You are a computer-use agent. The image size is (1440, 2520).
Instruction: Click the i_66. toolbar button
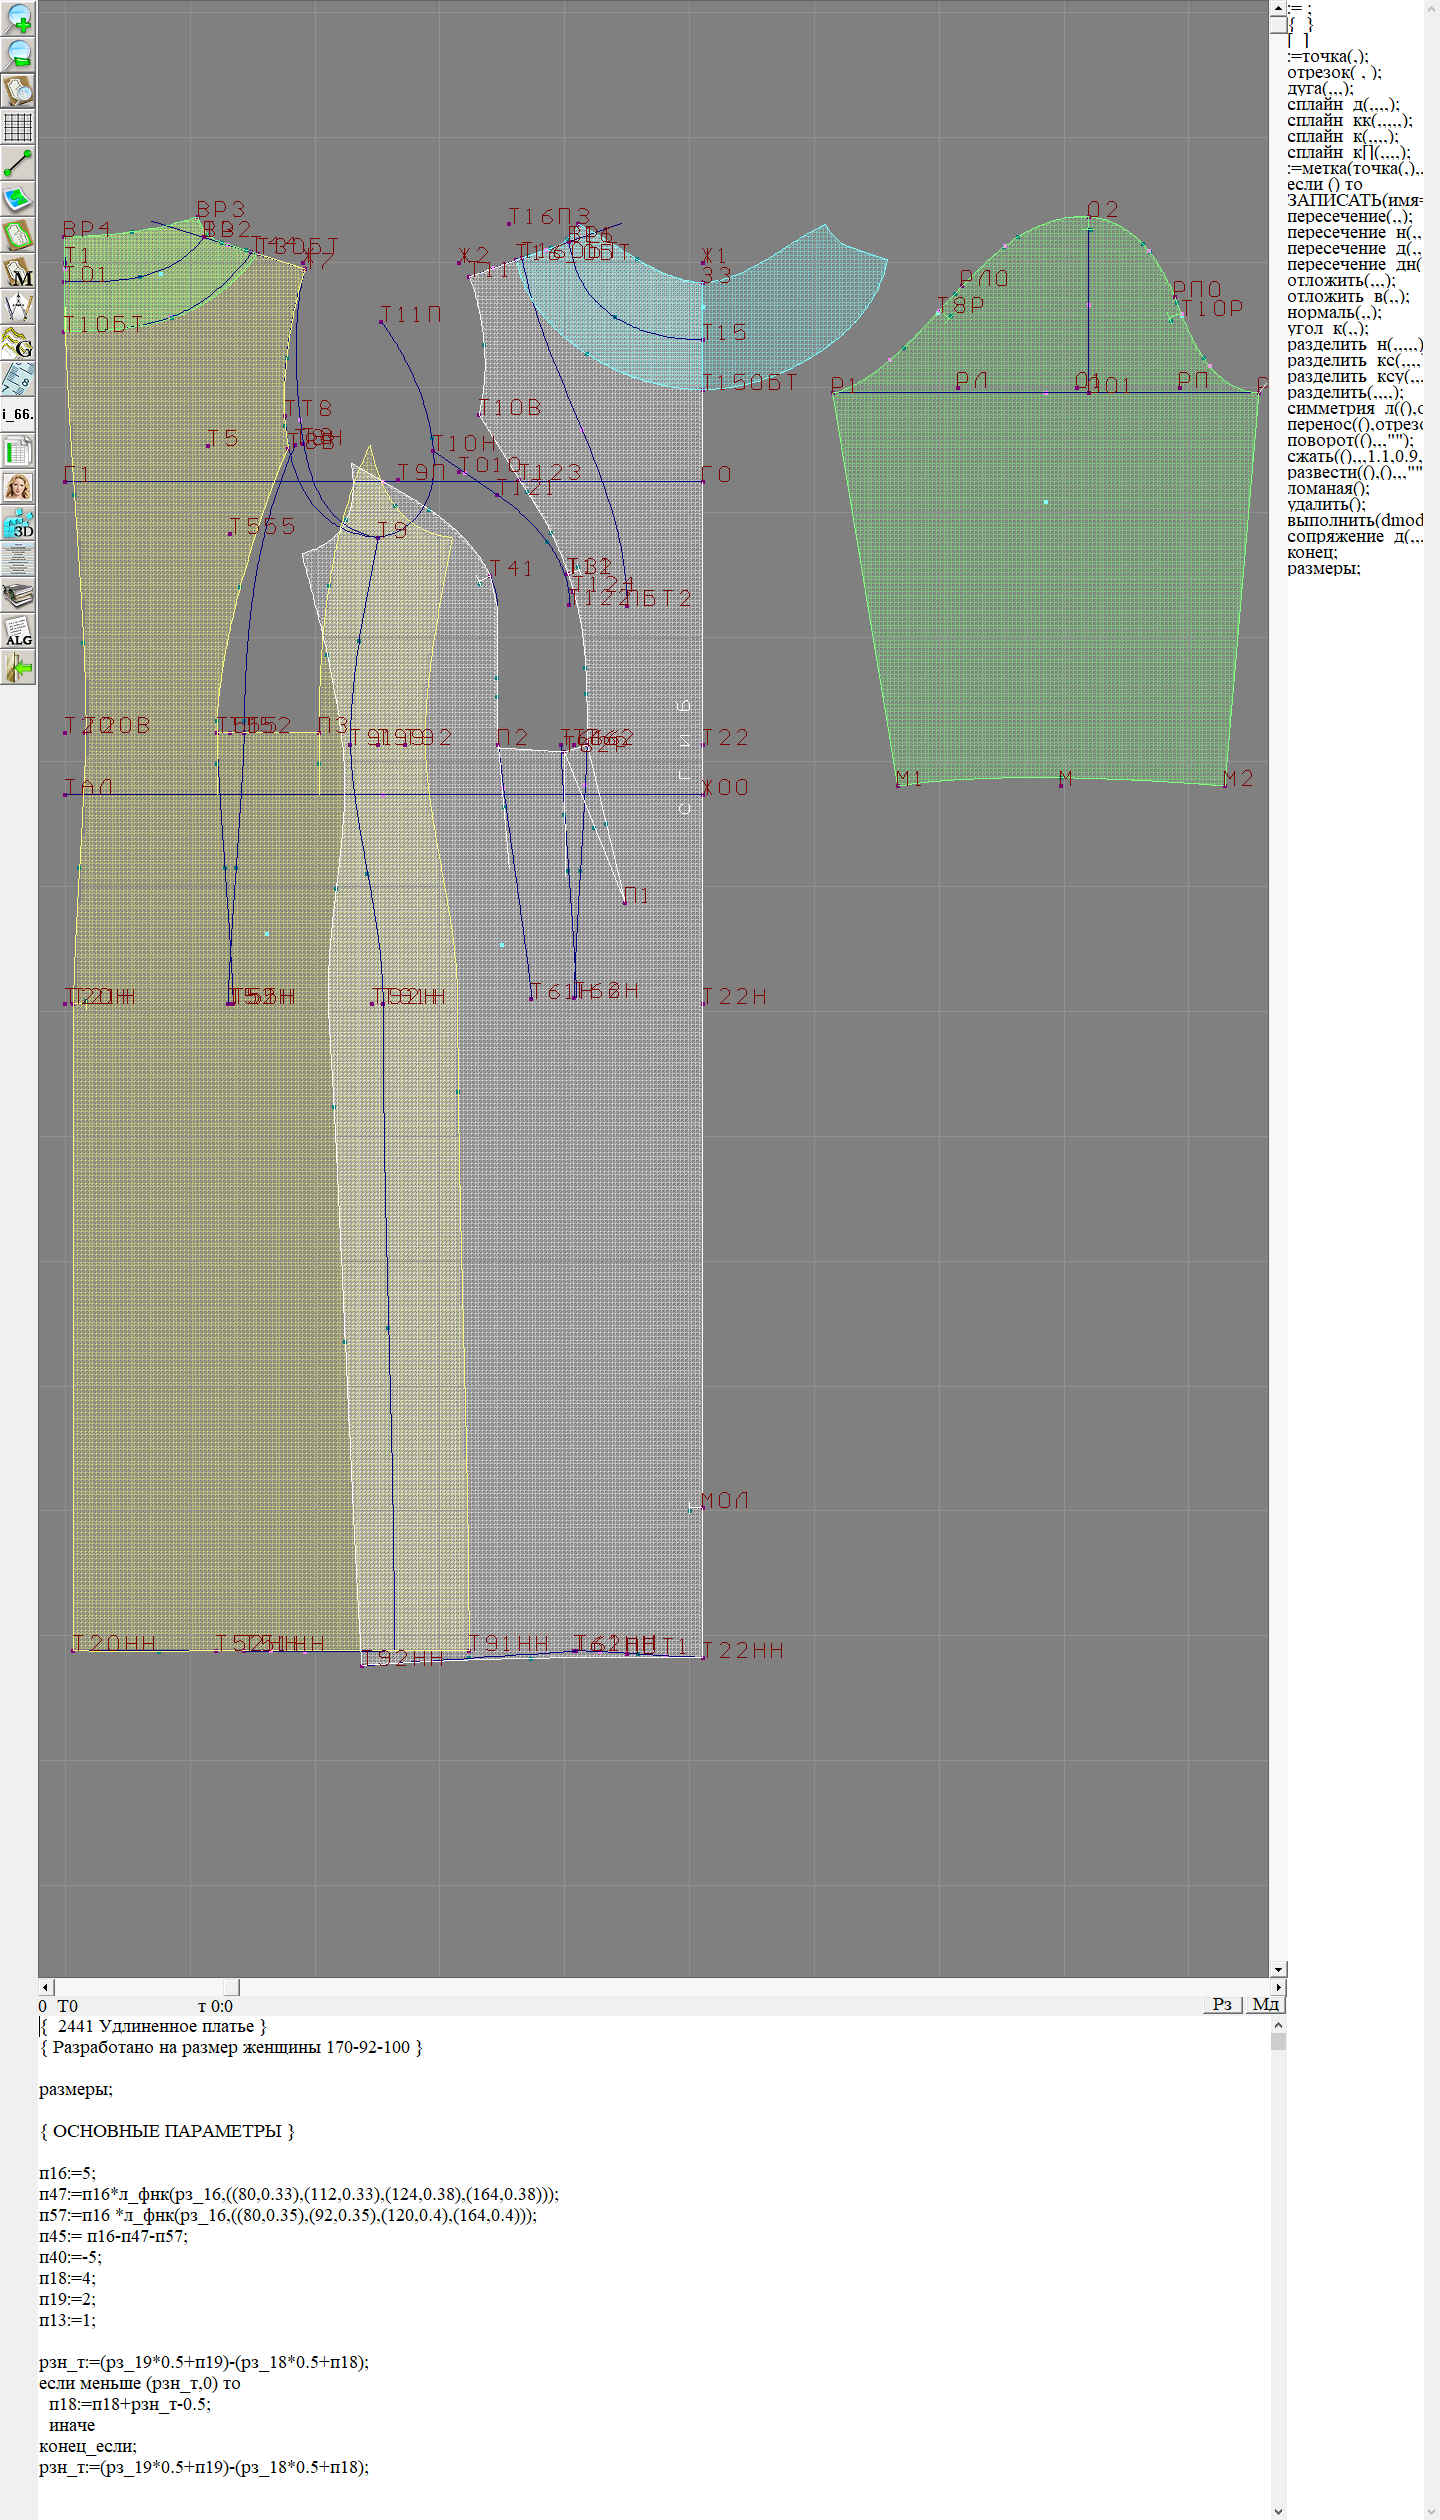[x=18, y=414]
